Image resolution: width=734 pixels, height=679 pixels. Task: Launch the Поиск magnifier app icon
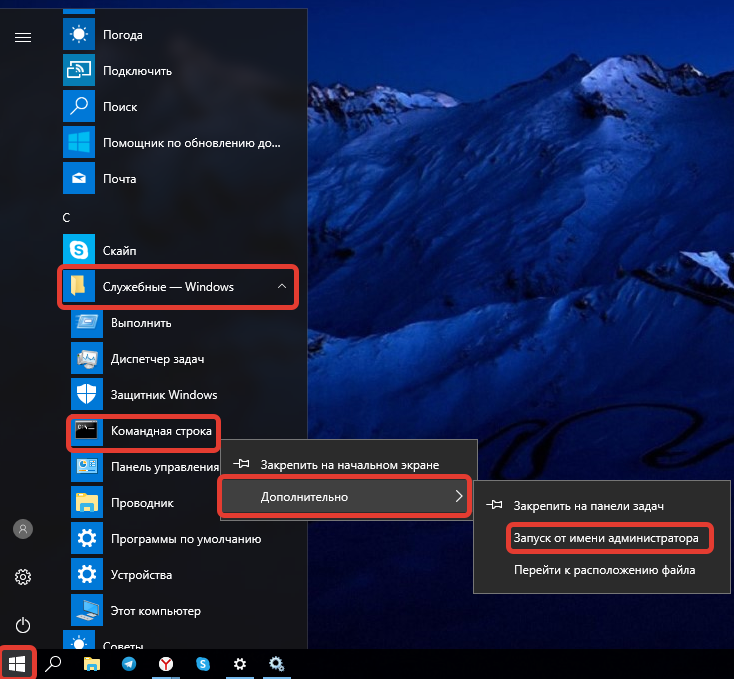(x=79, y=106)
